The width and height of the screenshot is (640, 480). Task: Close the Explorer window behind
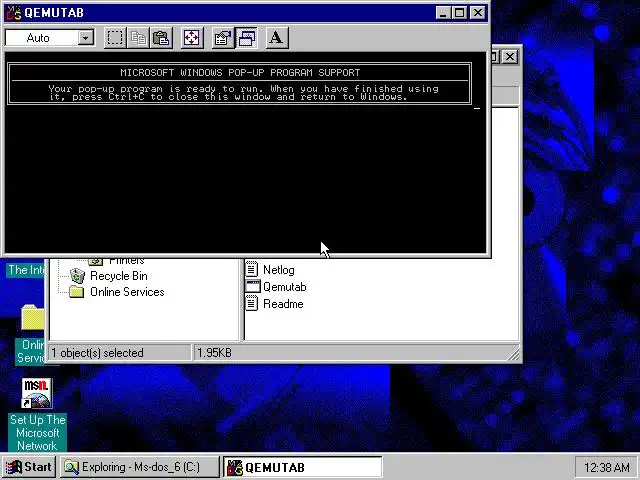510,57
